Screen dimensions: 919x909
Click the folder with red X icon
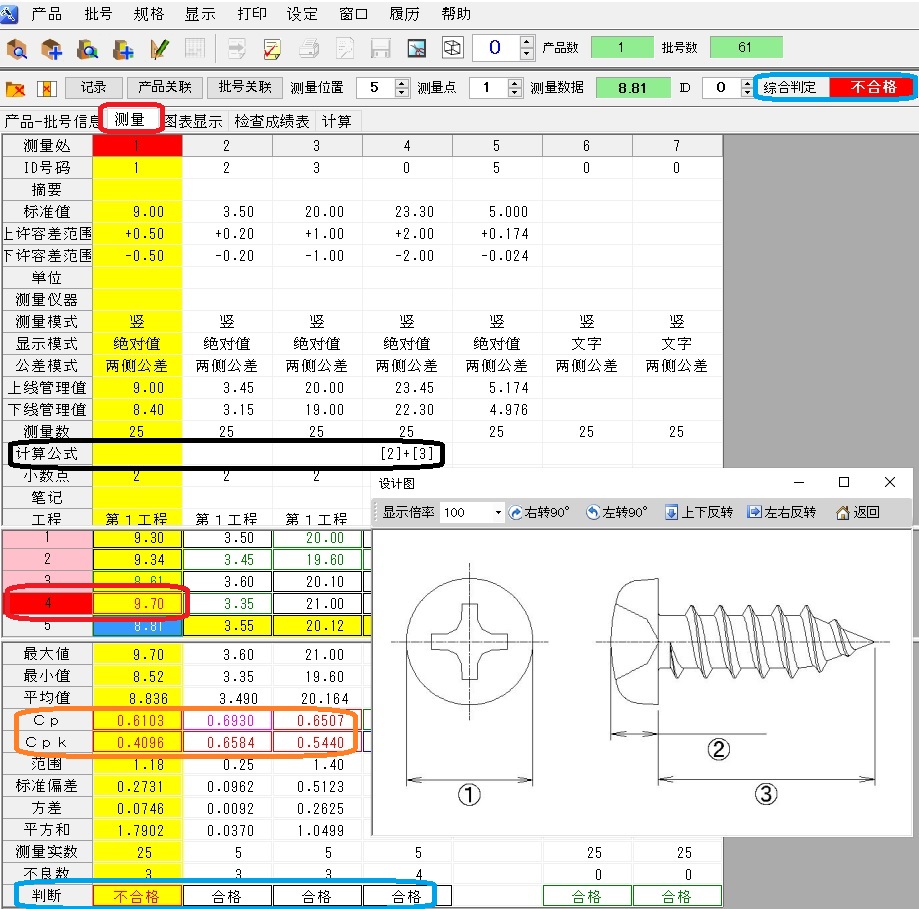click(x=15, y=89)
